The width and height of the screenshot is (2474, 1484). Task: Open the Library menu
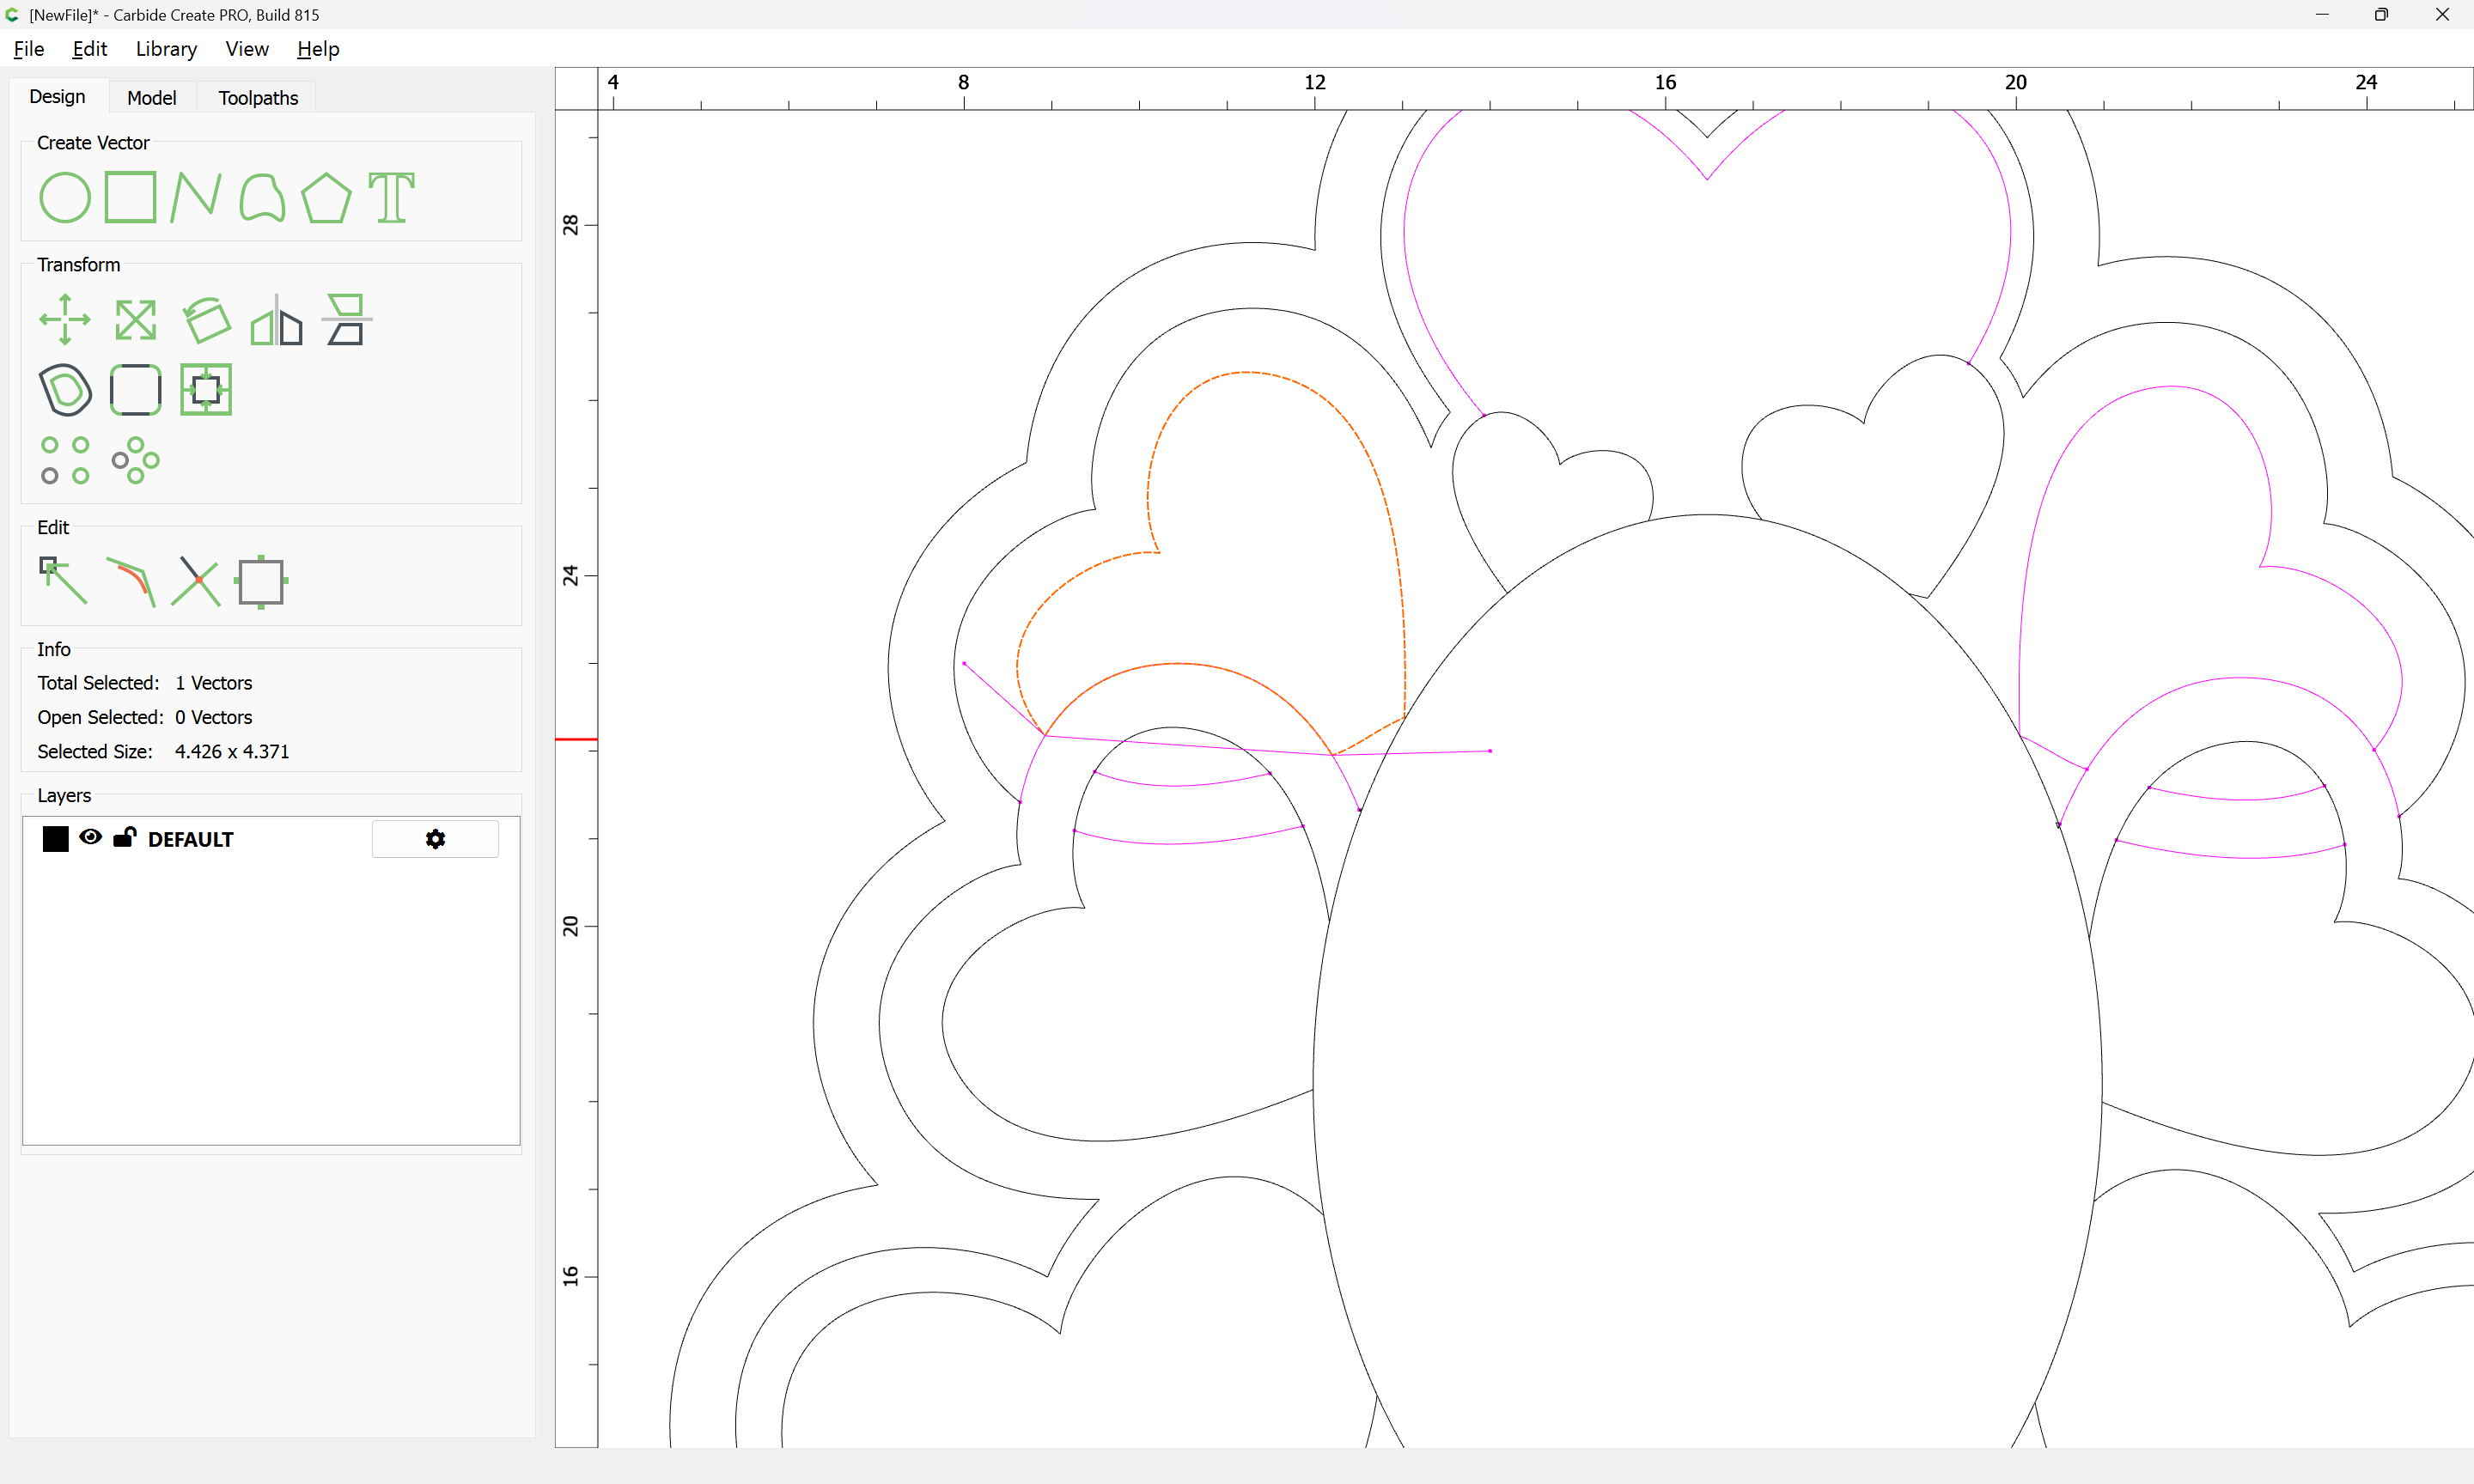166,49
